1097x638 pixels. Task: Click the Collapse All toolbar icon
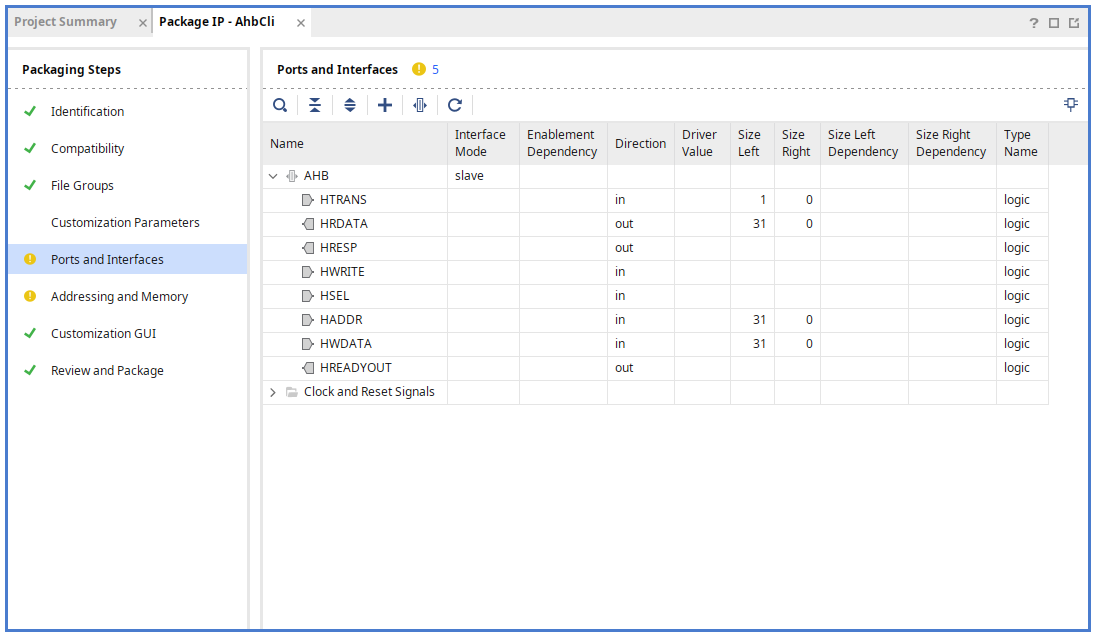click(x=315, y=105)
